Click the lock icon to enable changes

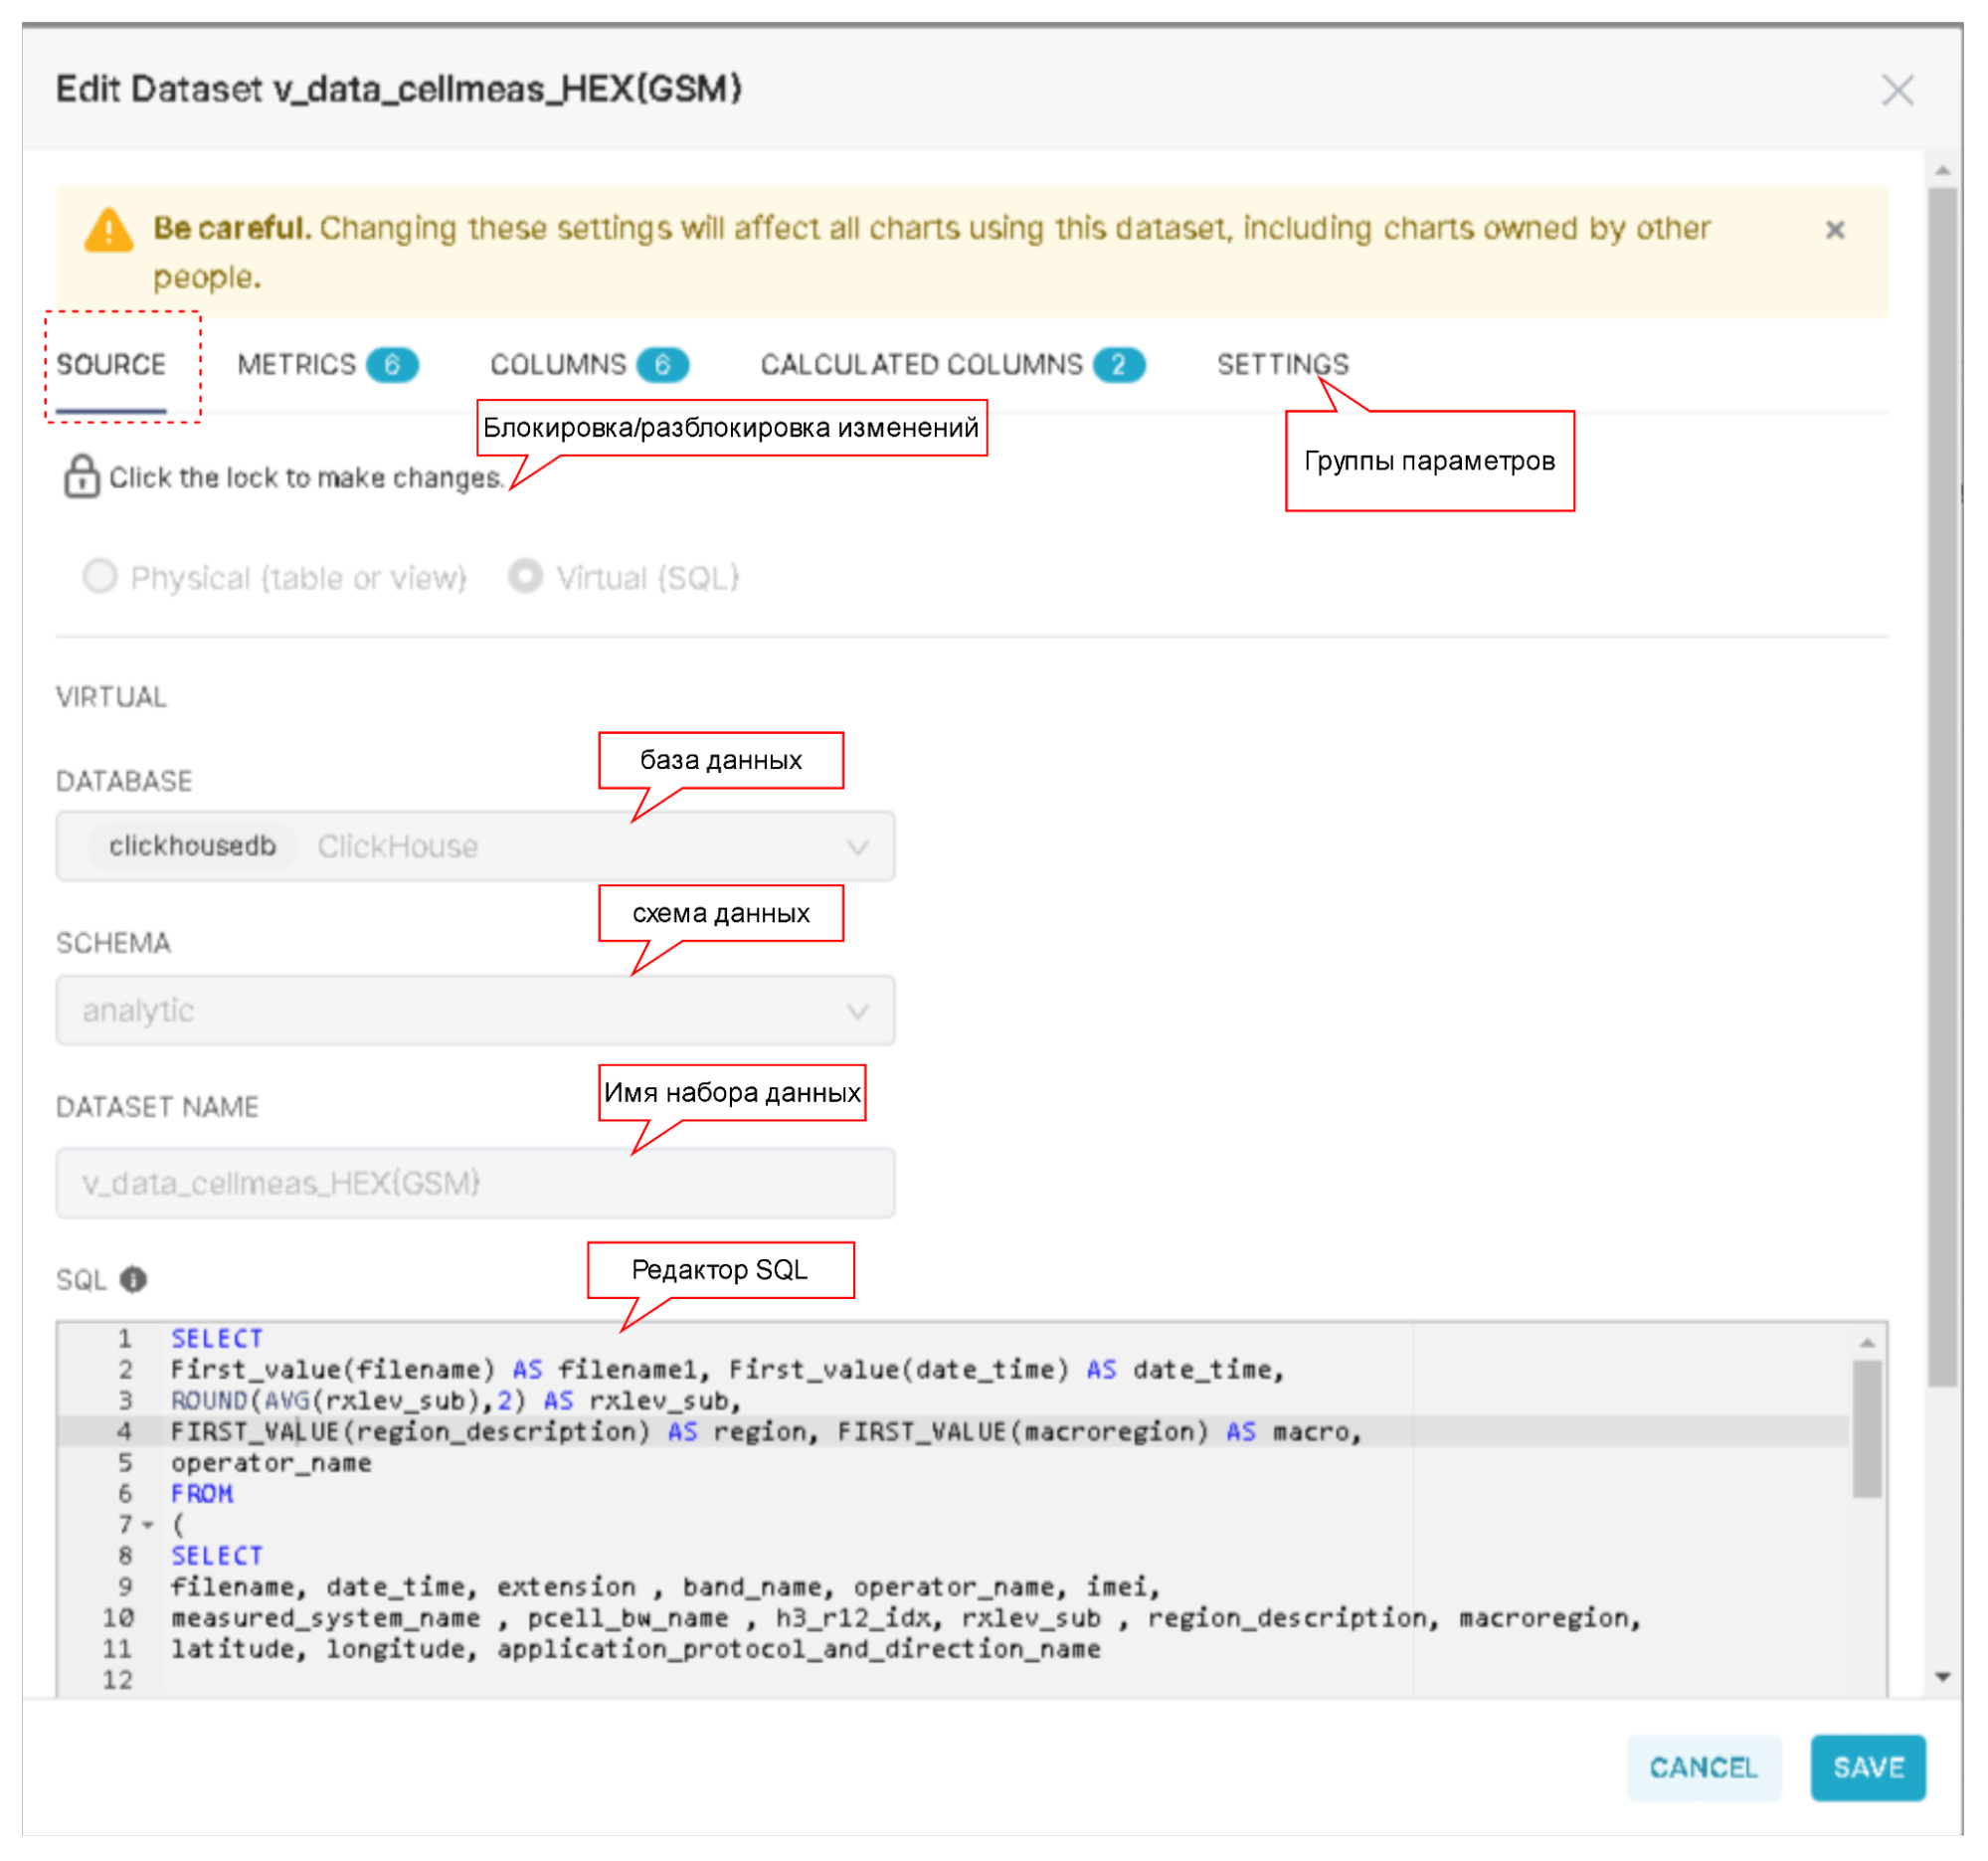pyautogui.click(x=81, y=476)
